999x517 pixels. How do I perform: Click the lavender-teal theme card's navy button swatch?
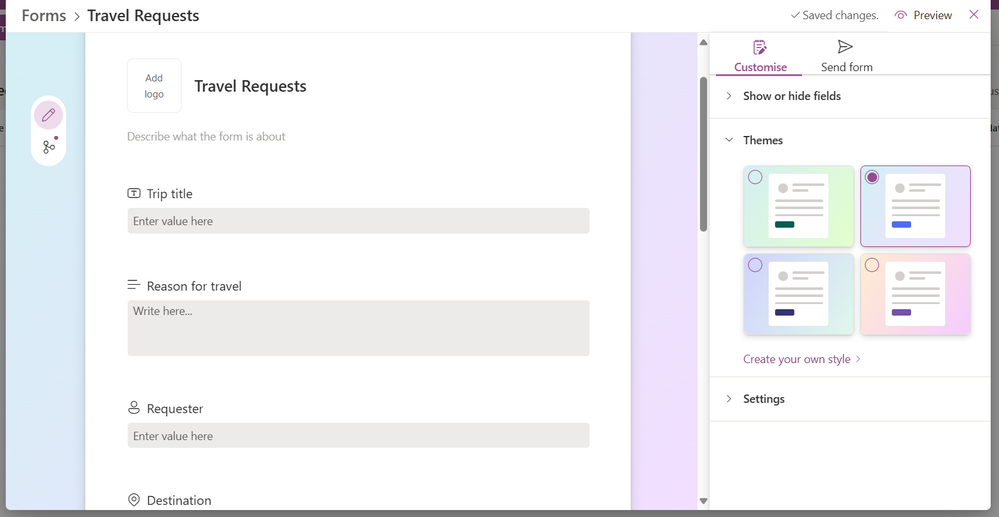tap(784, 312)
